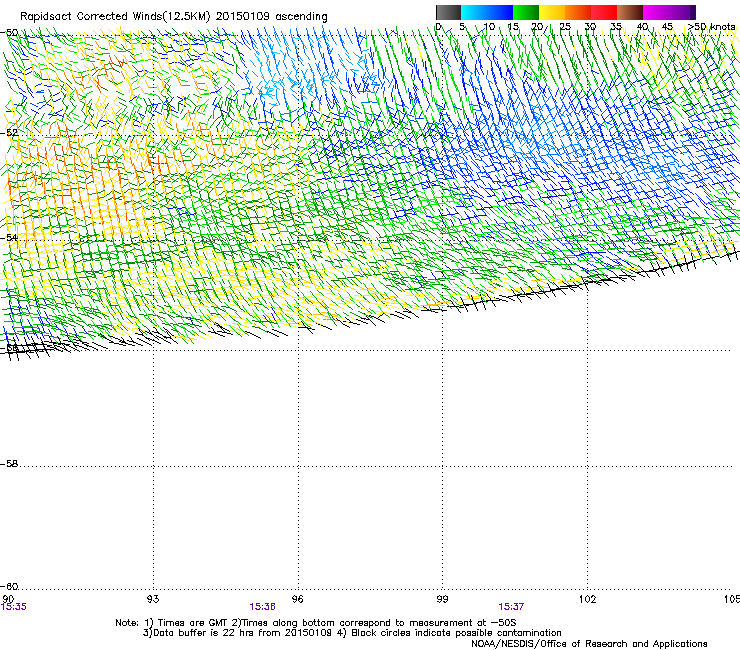Click the yellow 20–25 knots legend swatch

point(552,12)
